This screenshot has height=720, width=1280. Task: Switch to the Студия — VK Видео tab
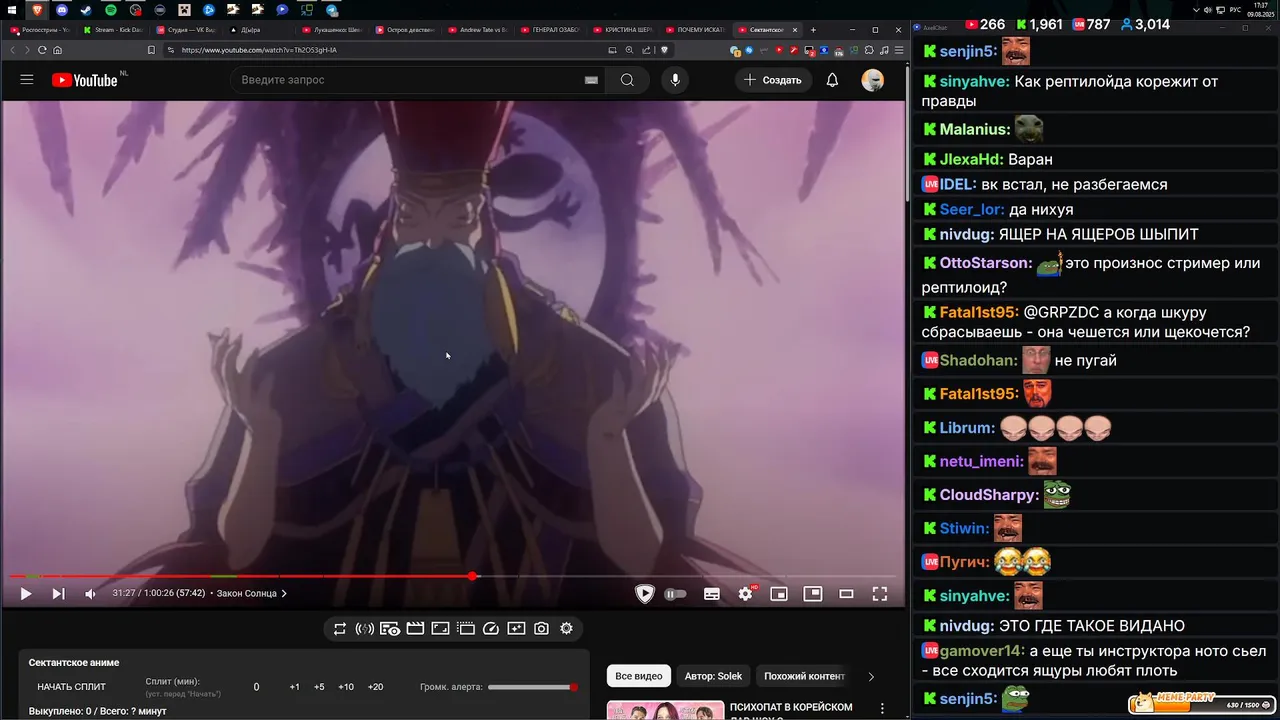pyautogui.click(x=186, y=30)
